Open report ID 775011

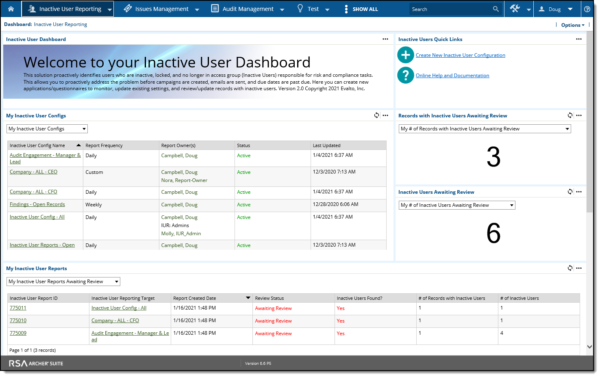coord(18,308)
